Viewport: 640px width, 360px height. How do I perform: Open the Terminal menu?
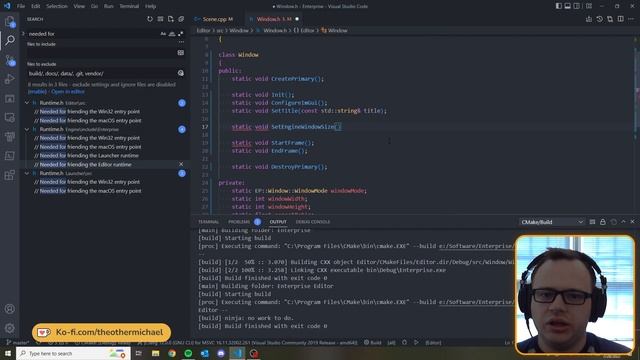(129, 6)
